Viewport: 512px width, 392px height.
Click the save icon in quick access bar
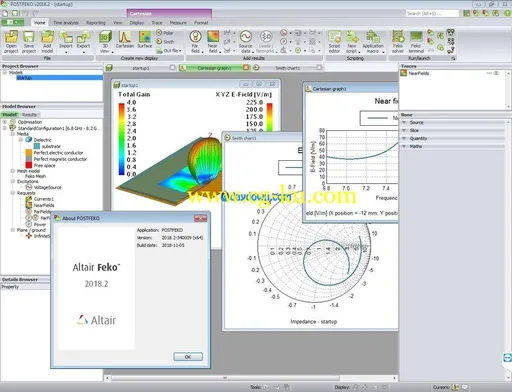tap(16, 13)
